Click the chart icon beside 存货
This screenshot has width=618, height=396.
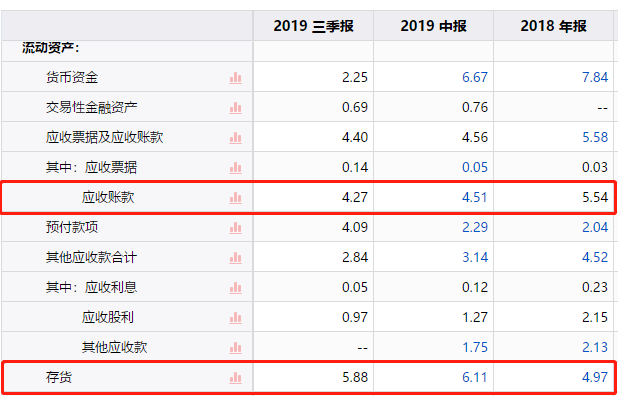pyautogui.click(x=235, y=378)
